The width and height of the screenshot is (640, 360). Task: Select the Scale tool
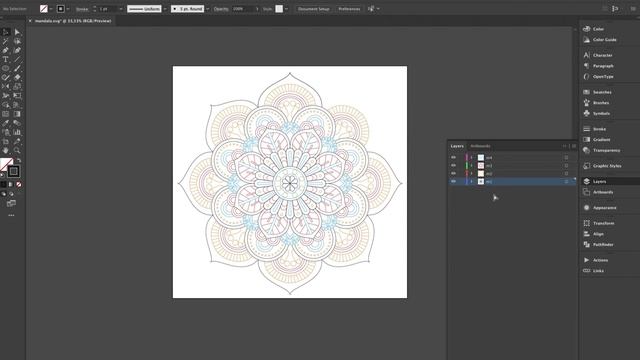[x=17, y=87]
